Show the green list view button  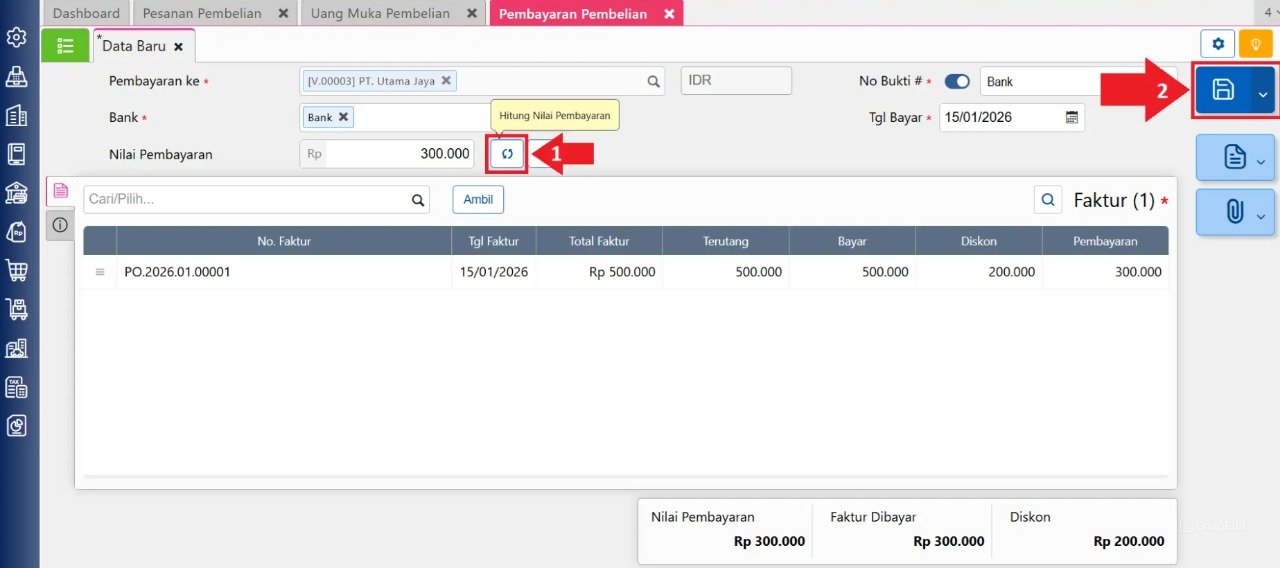(65, 46)
